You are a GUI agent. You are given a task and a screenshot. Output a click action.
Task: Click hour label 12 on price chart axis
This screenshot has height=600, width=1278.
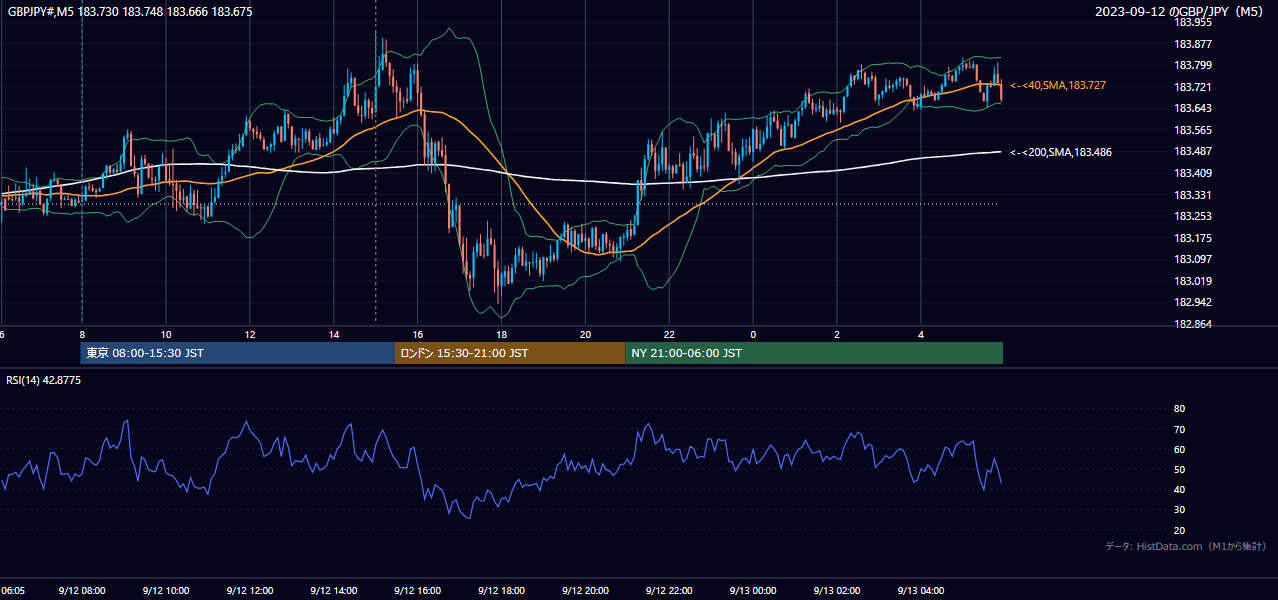point(250,334)
